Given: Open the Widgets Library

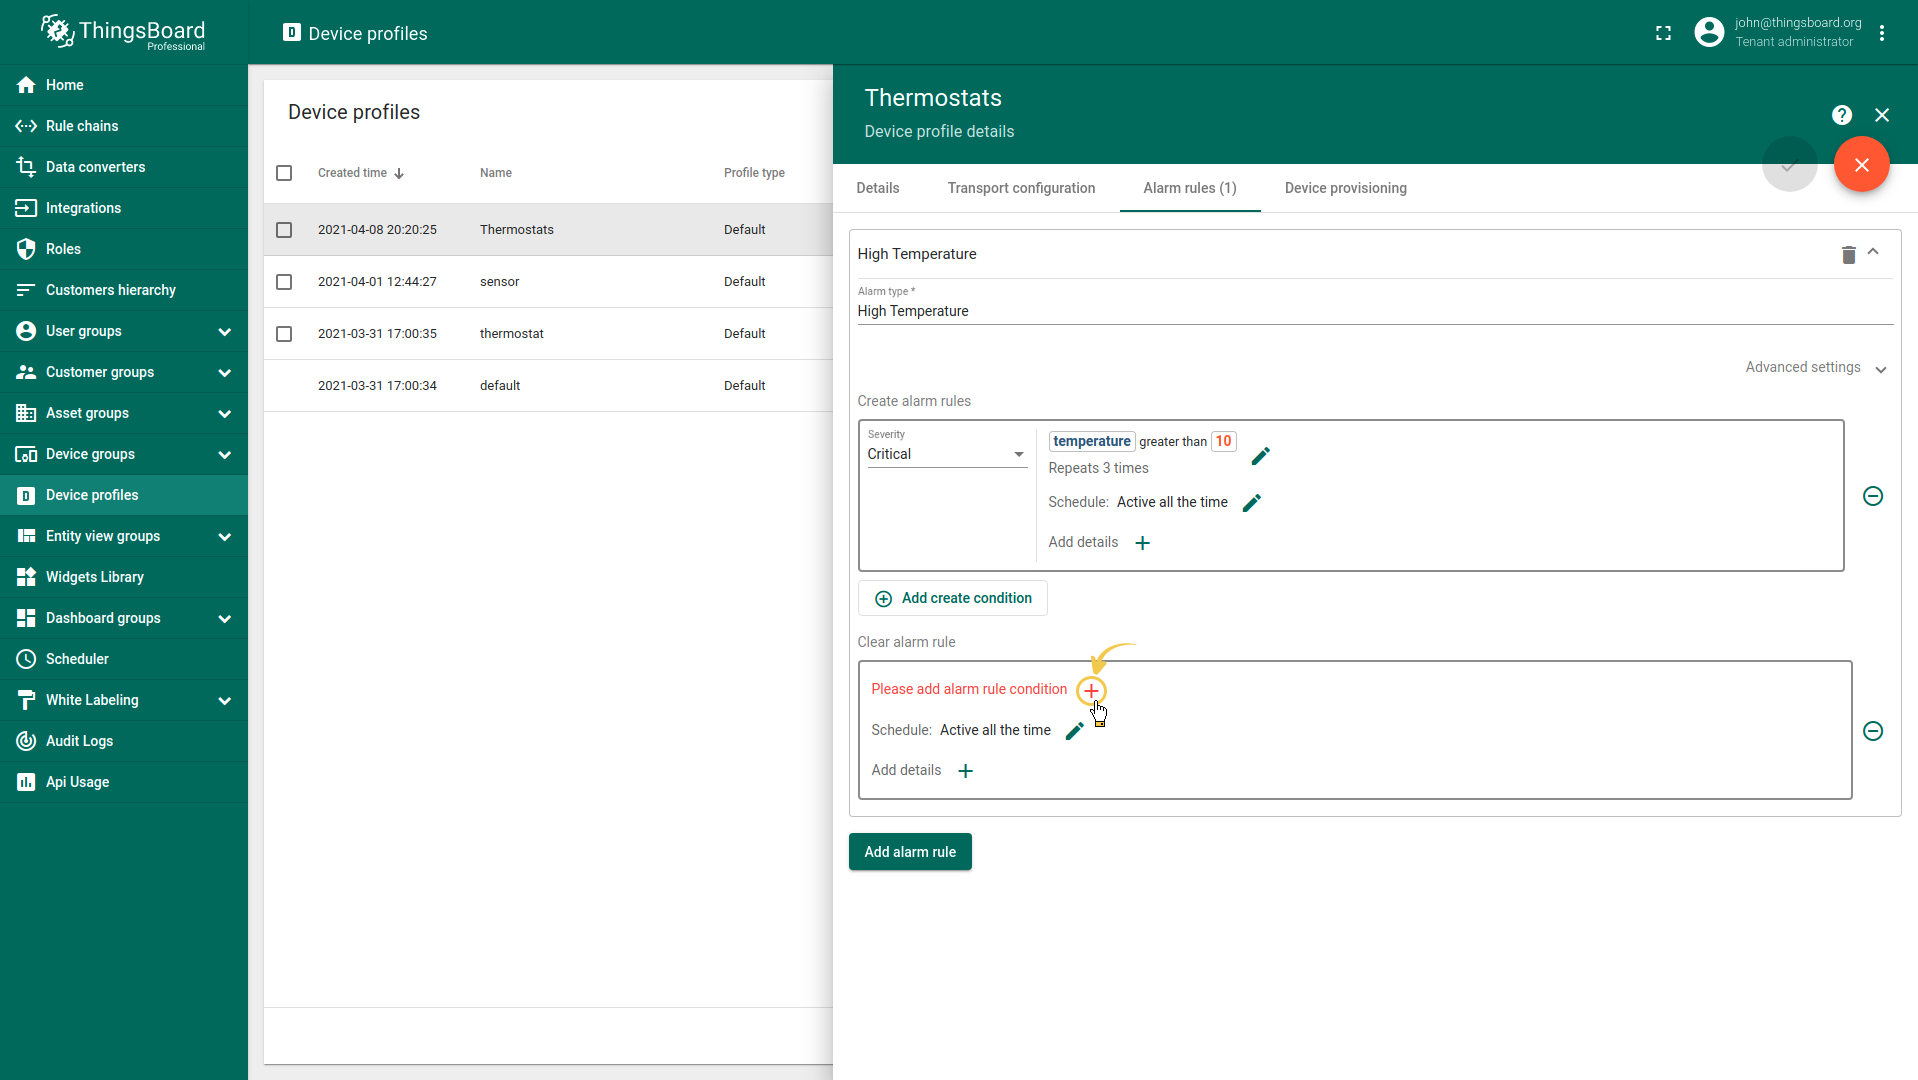Looking at the screenshot, I should (x=124, y=577).
